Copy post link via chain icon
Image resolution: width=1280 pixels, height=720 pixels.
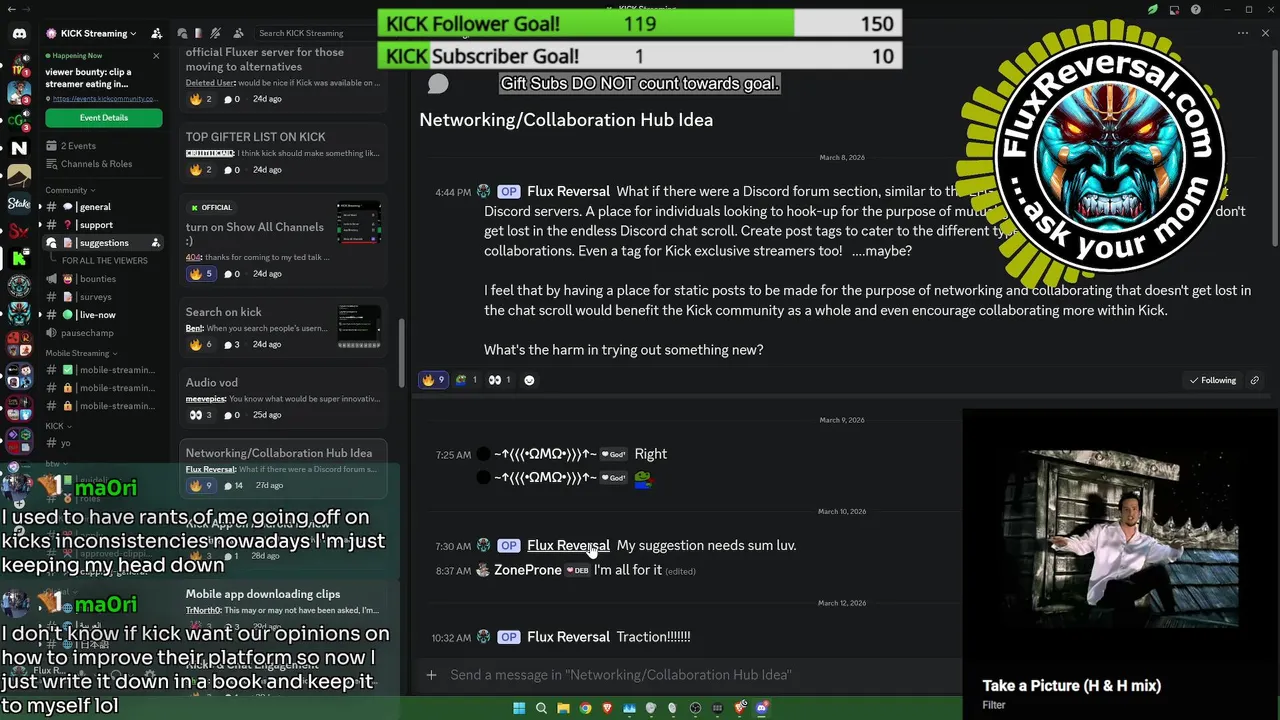coord(1254,380)
